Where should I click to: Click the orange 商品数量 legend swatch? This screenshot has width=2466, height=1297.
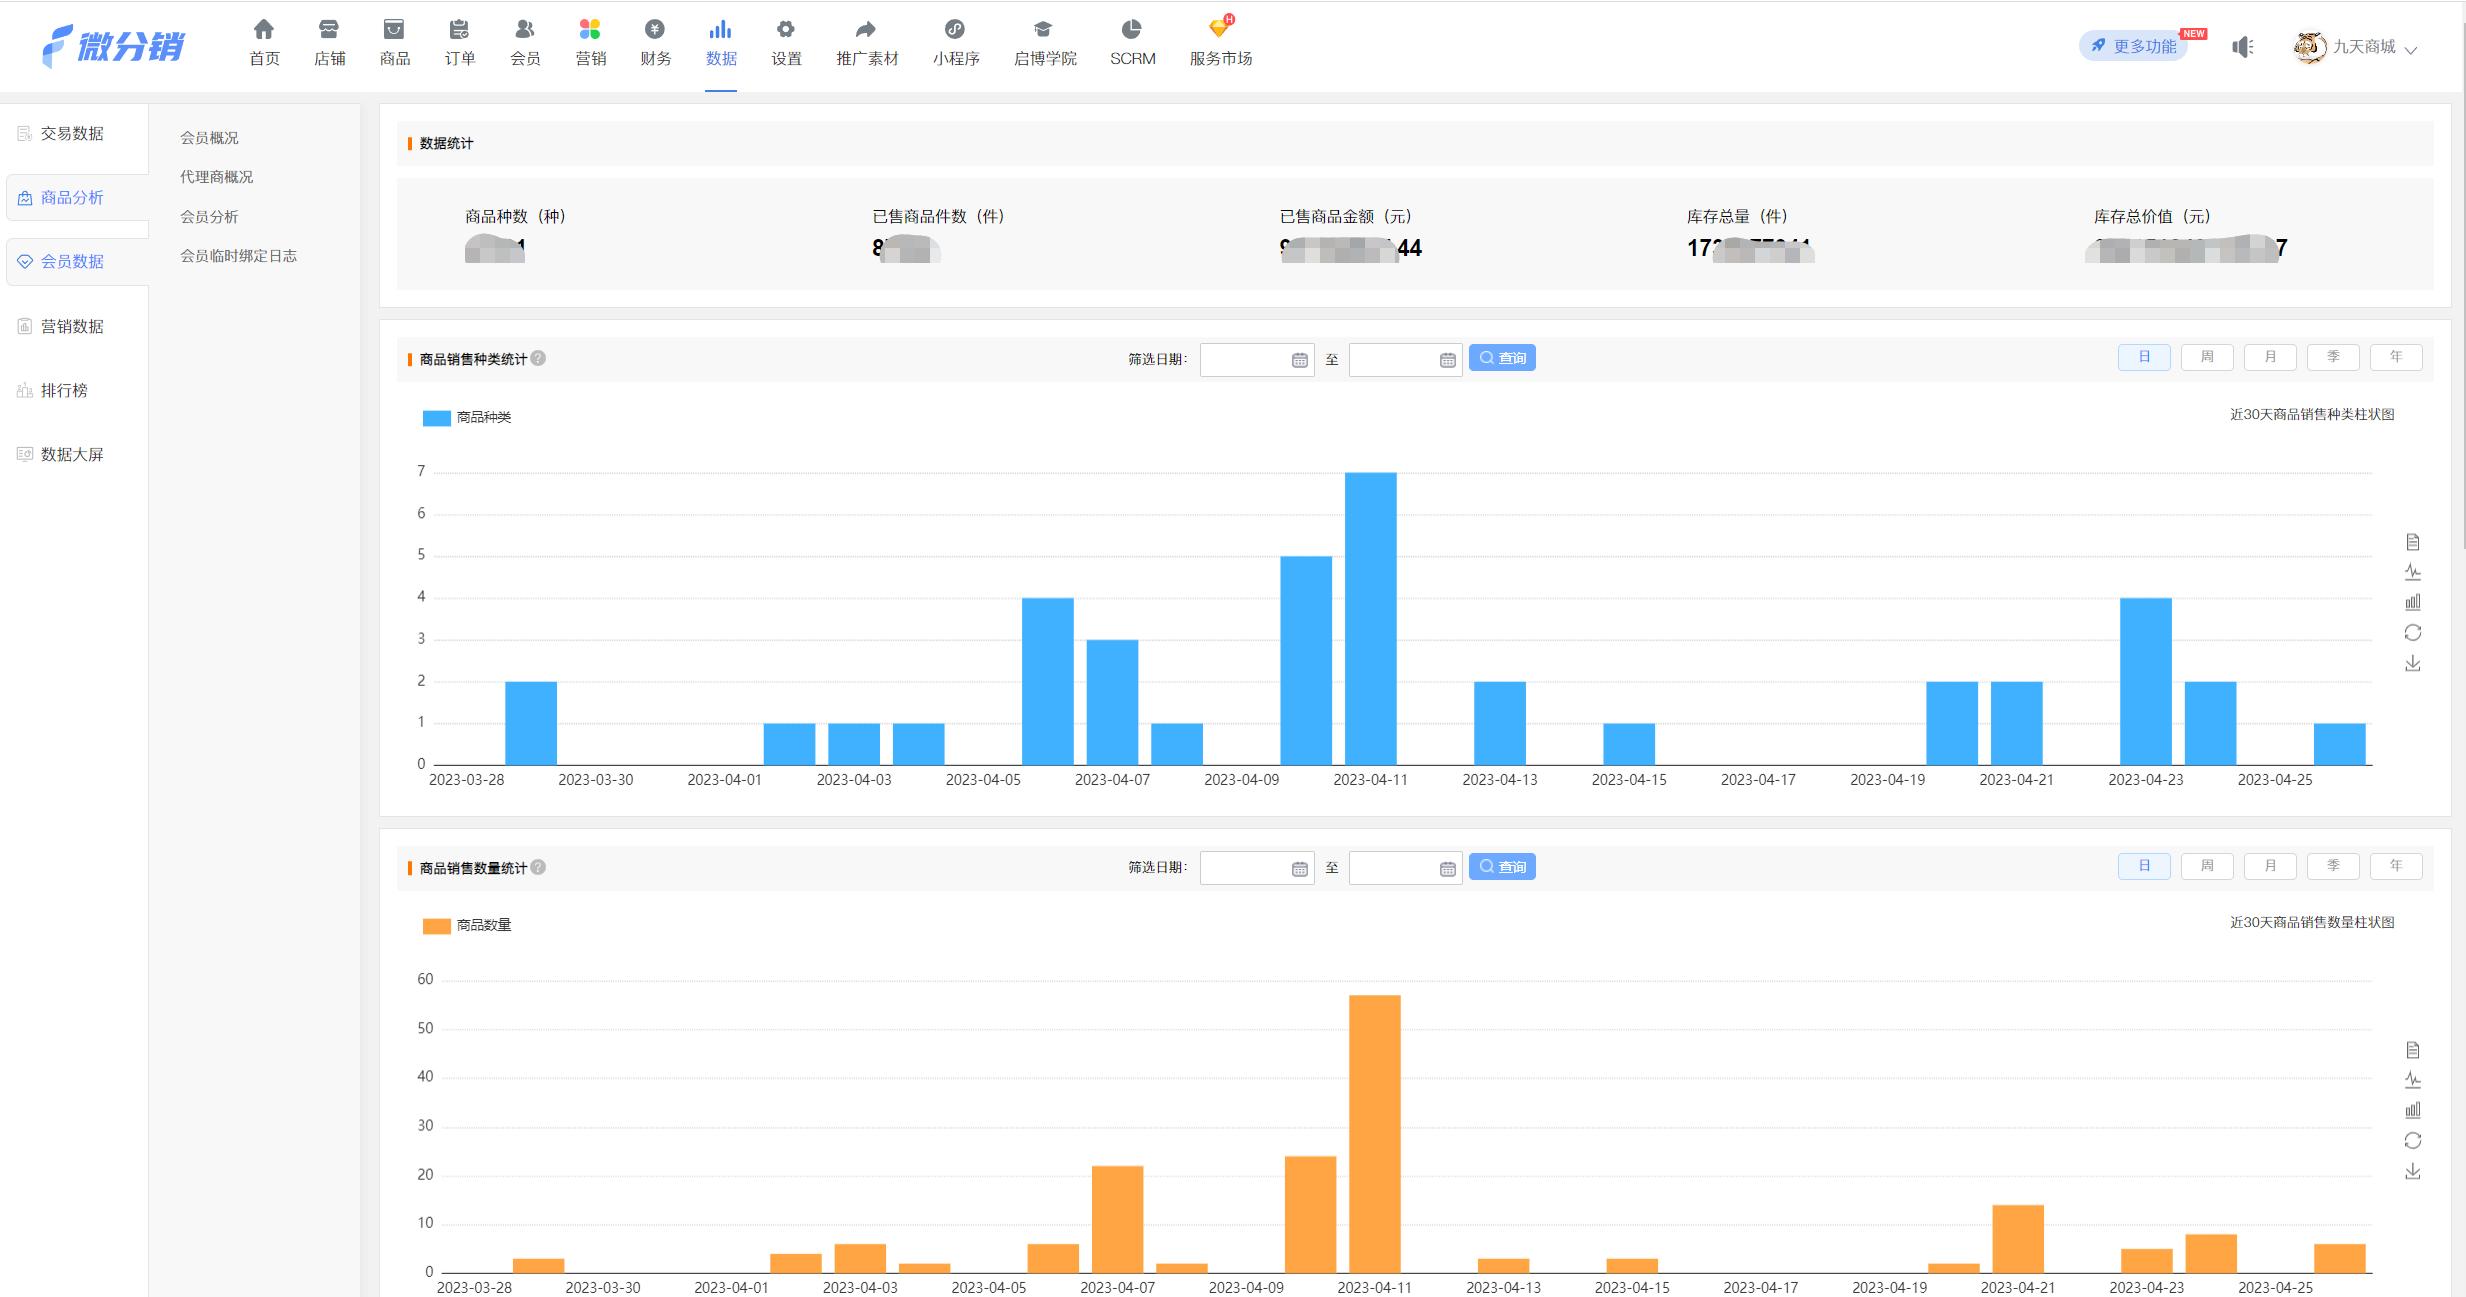436,926
